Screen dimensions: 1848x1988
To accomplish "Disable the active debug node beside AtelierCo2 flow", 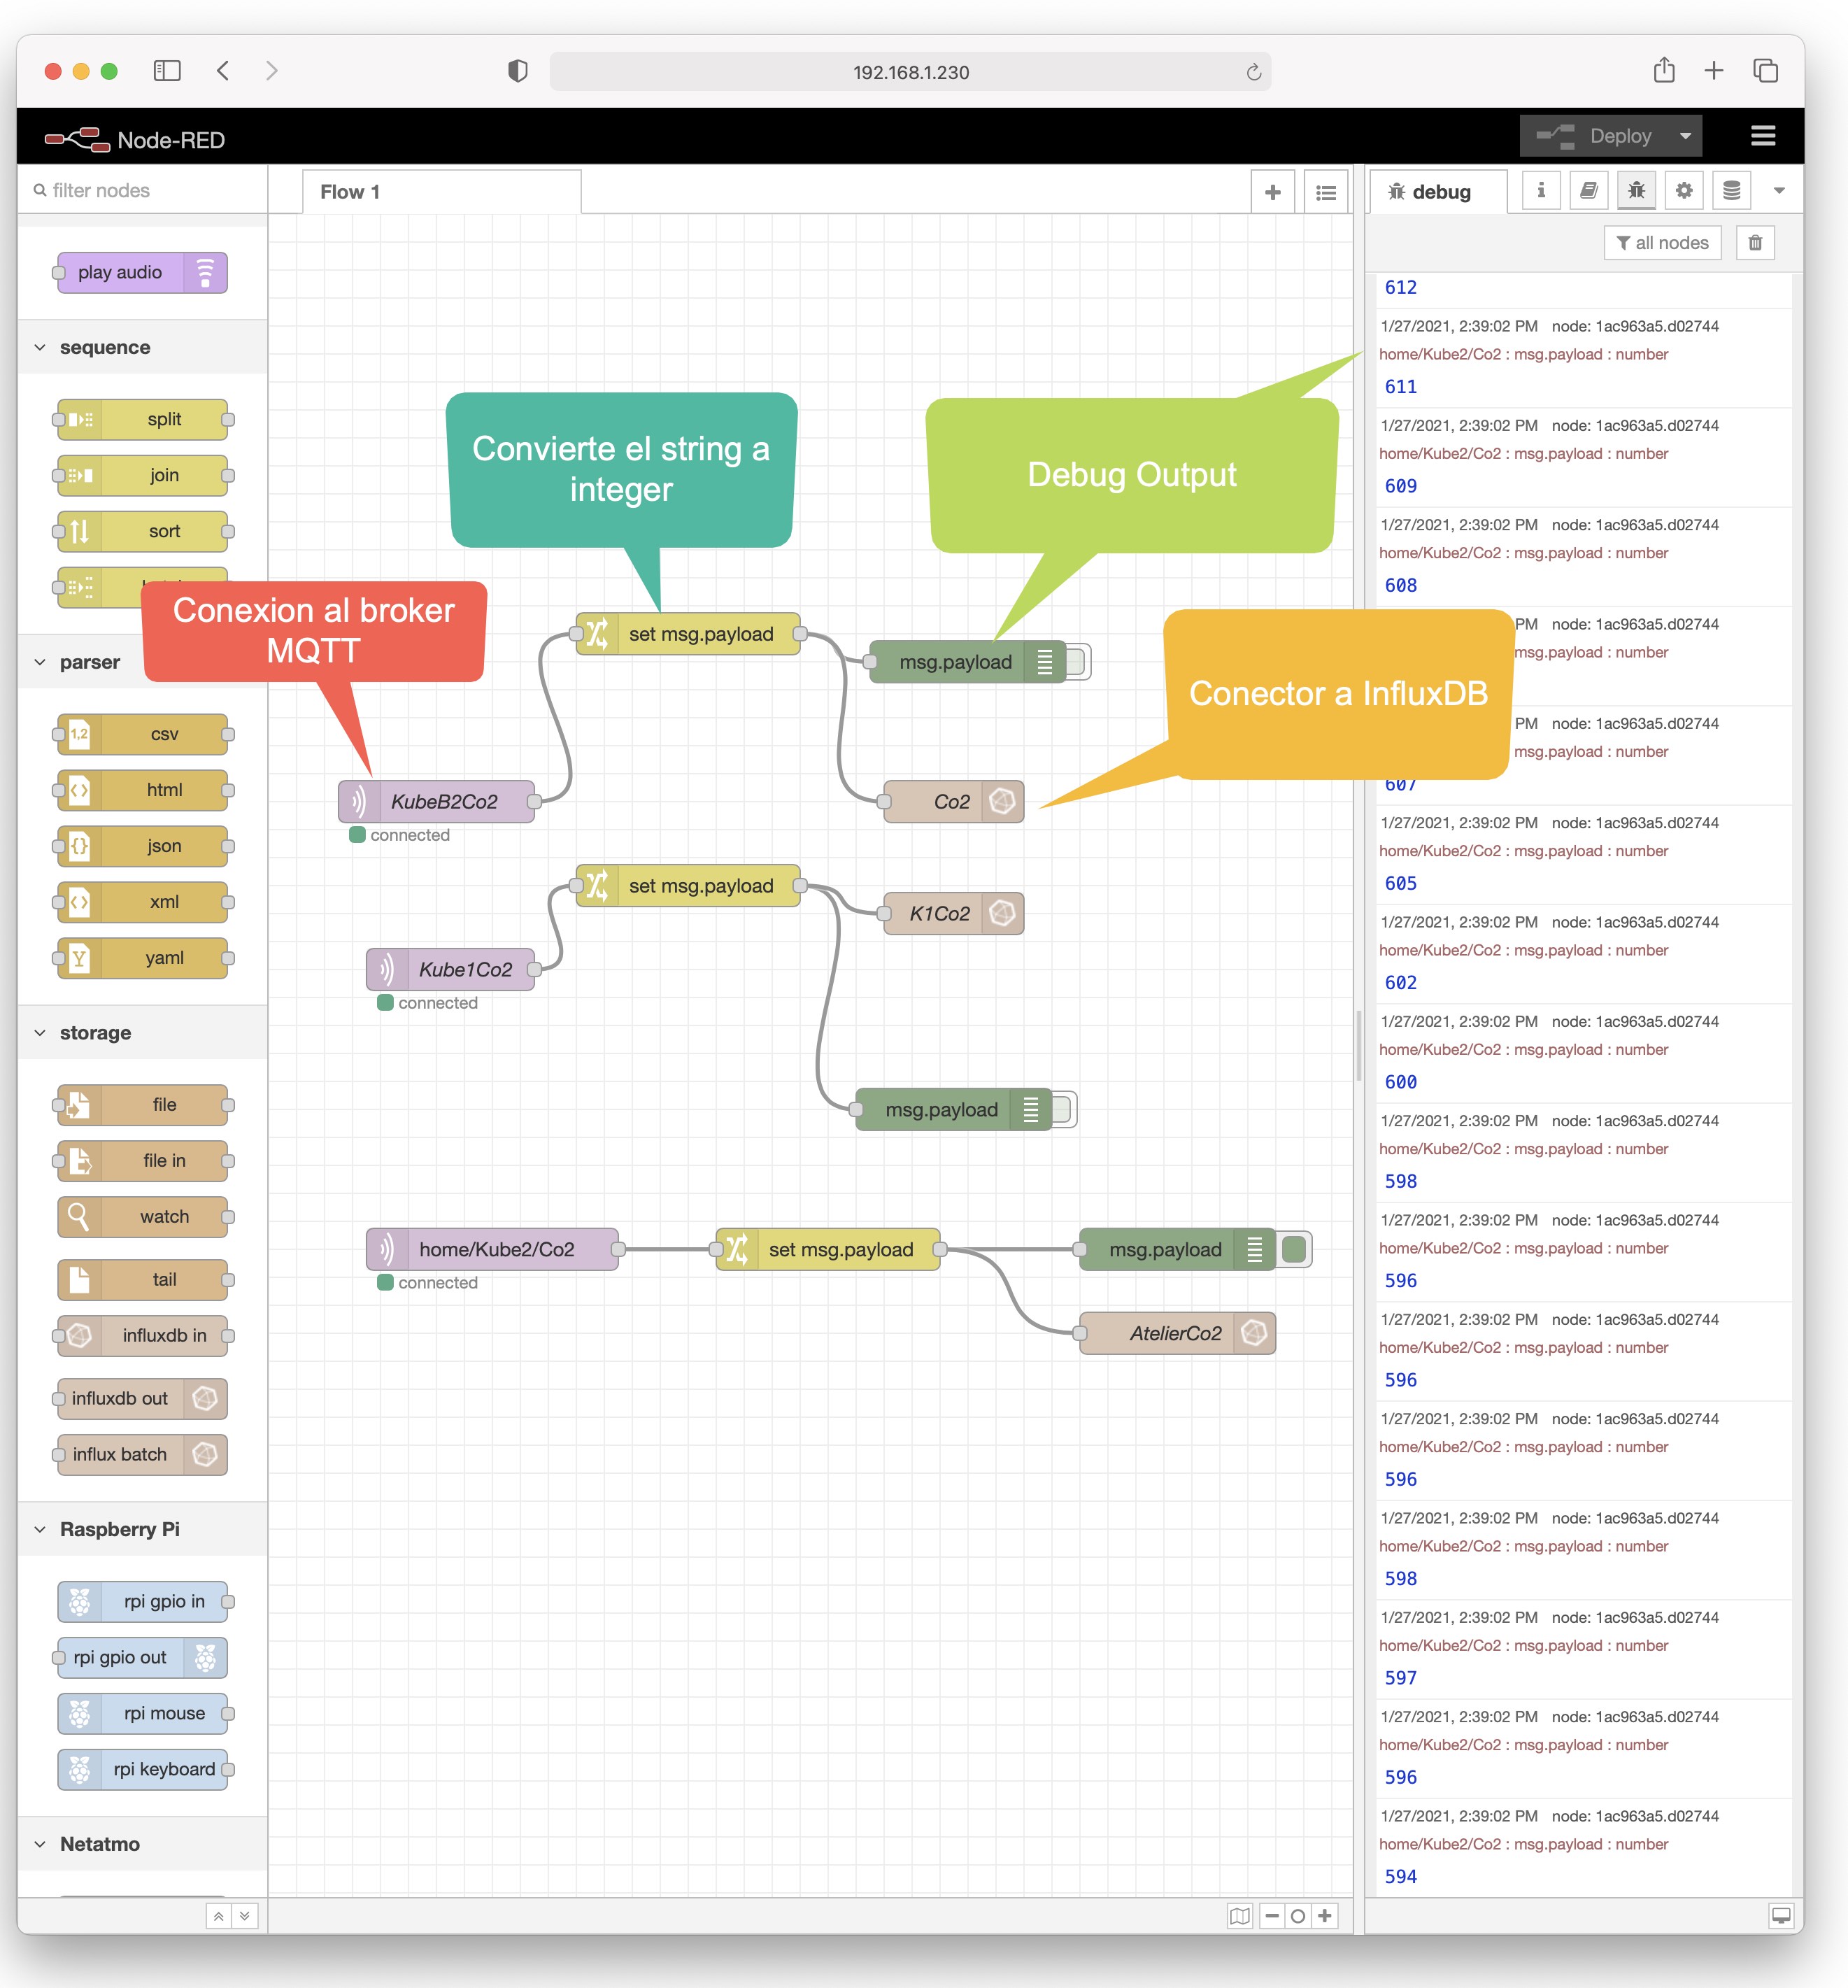I will (x=1294, y=1251).
